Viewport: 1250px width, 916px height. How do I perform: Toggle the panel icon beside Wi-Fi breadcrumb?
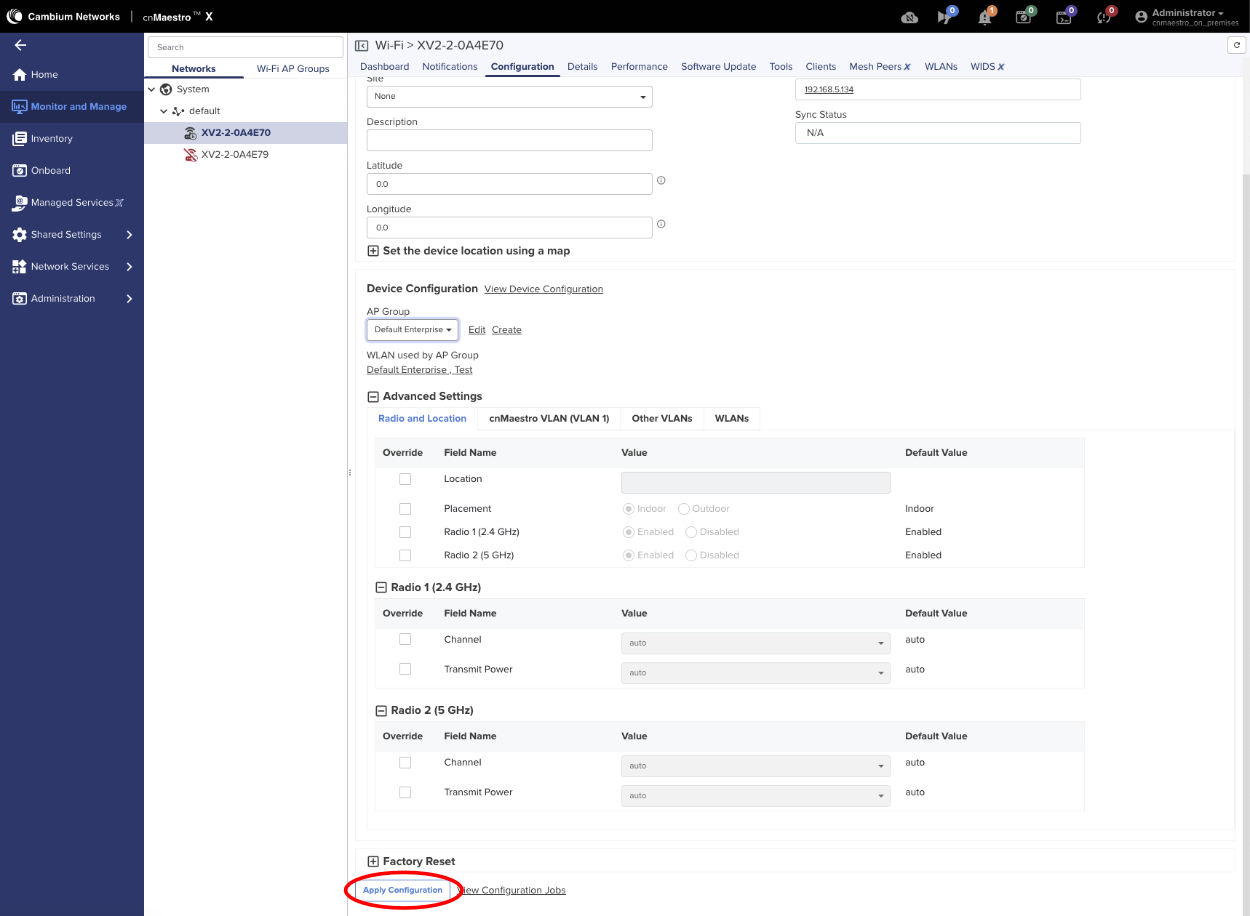pyautogui.click(x=362, y=45)
